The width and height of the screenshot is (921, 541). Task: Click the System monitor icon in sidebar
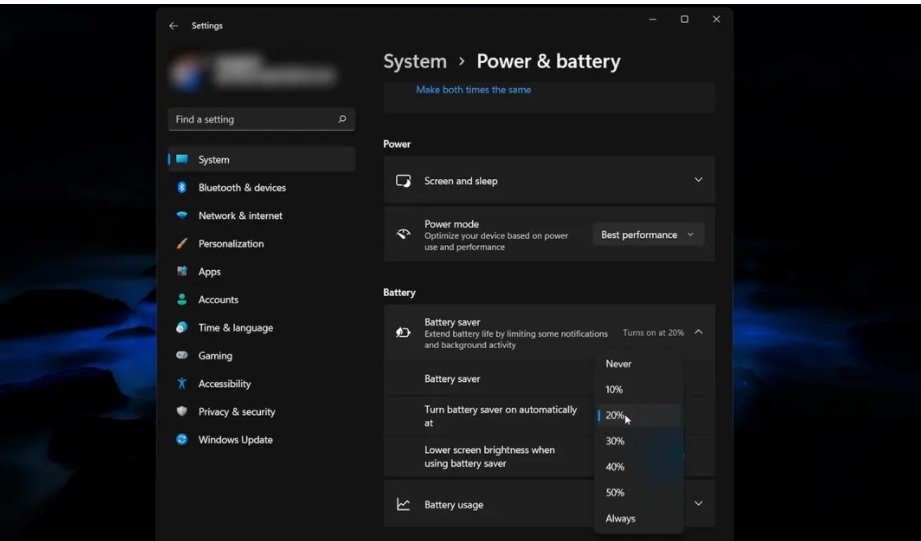pos(182,159)
